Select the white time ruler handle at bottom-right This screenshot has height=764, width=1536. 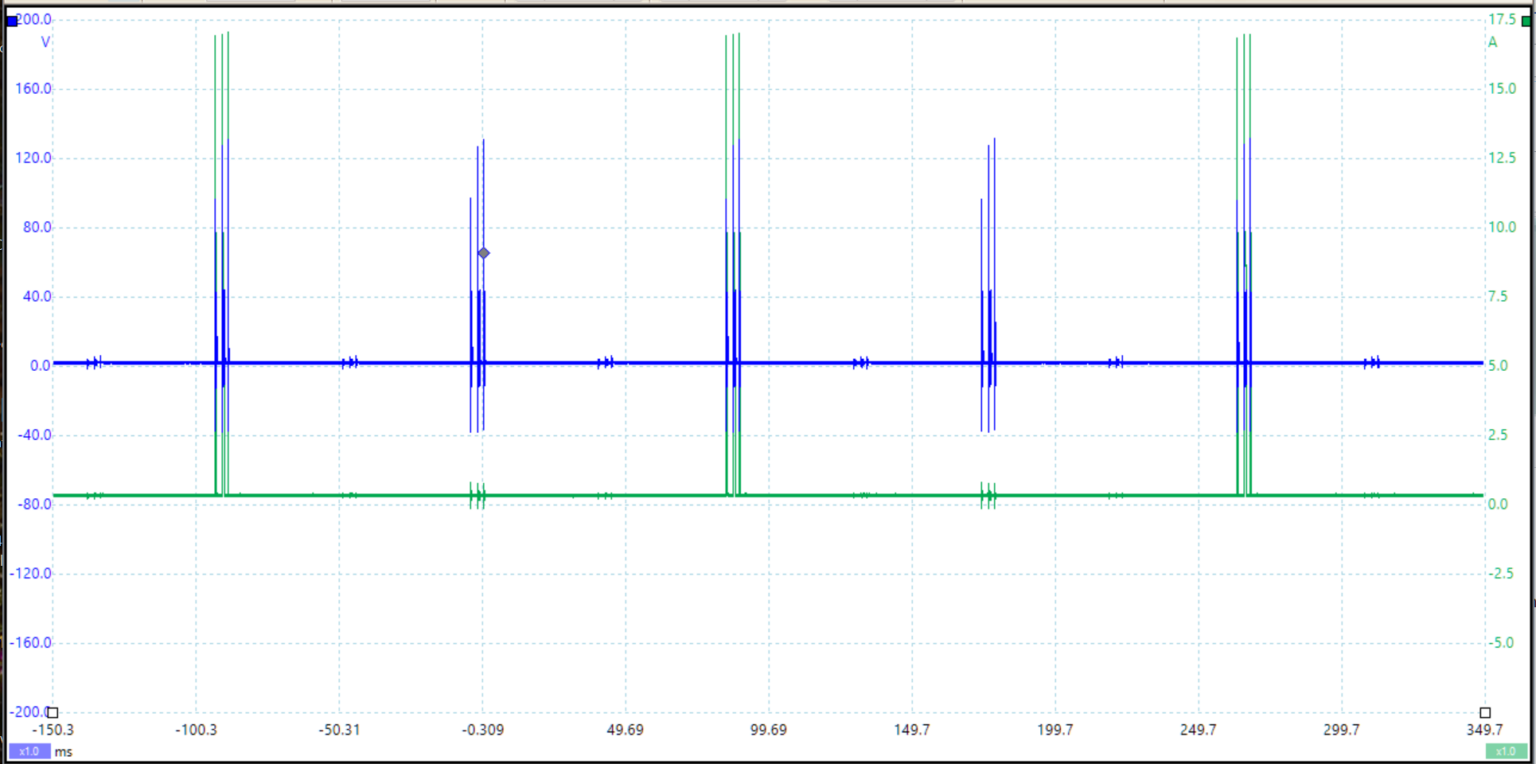click(x=1485, y=712)
